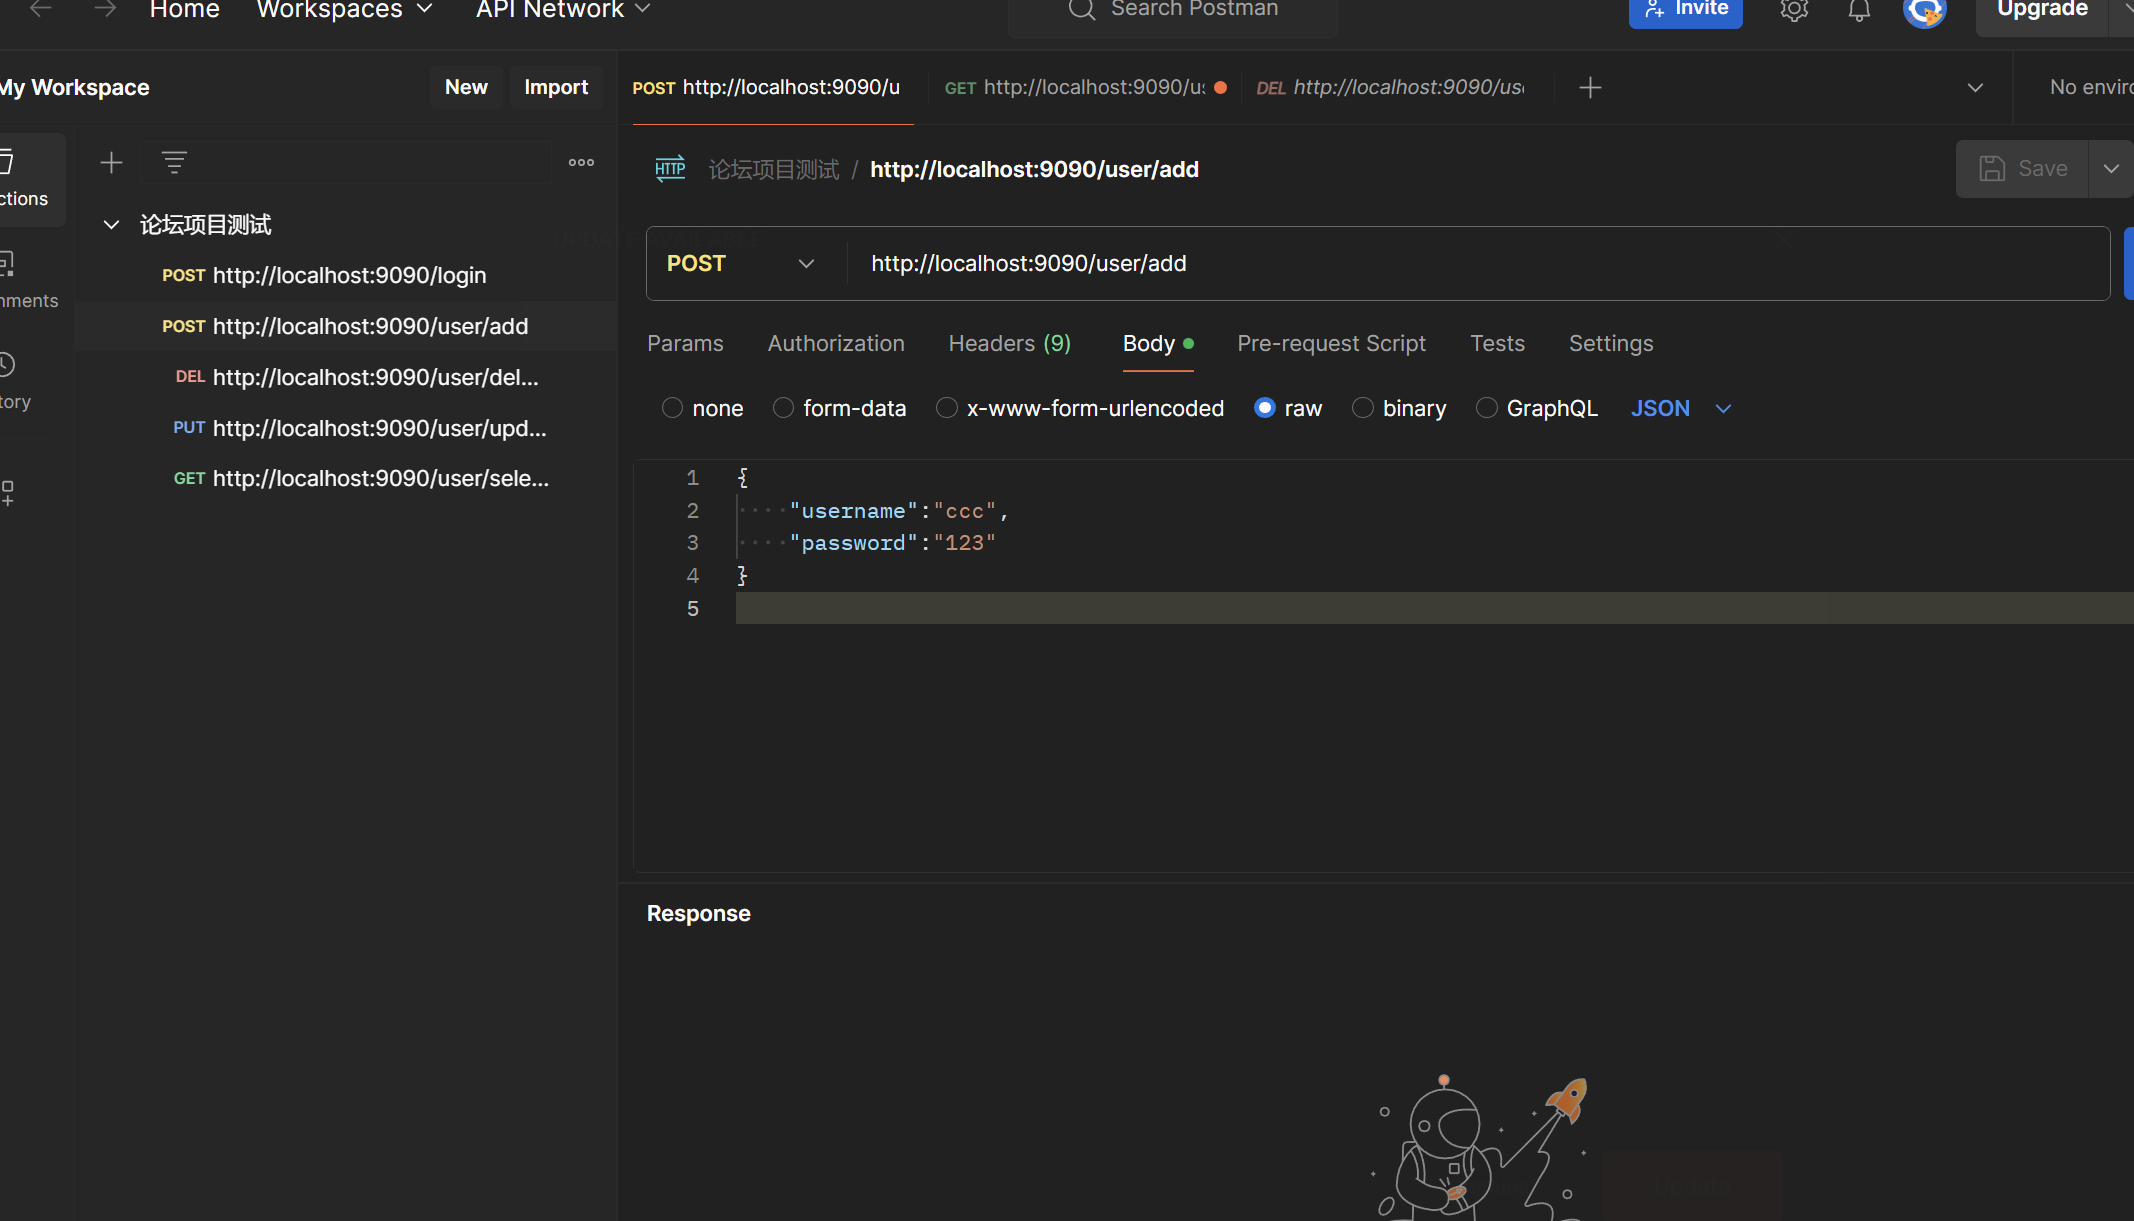
Task: Click the request URL input field
Action: (1479, 264)
